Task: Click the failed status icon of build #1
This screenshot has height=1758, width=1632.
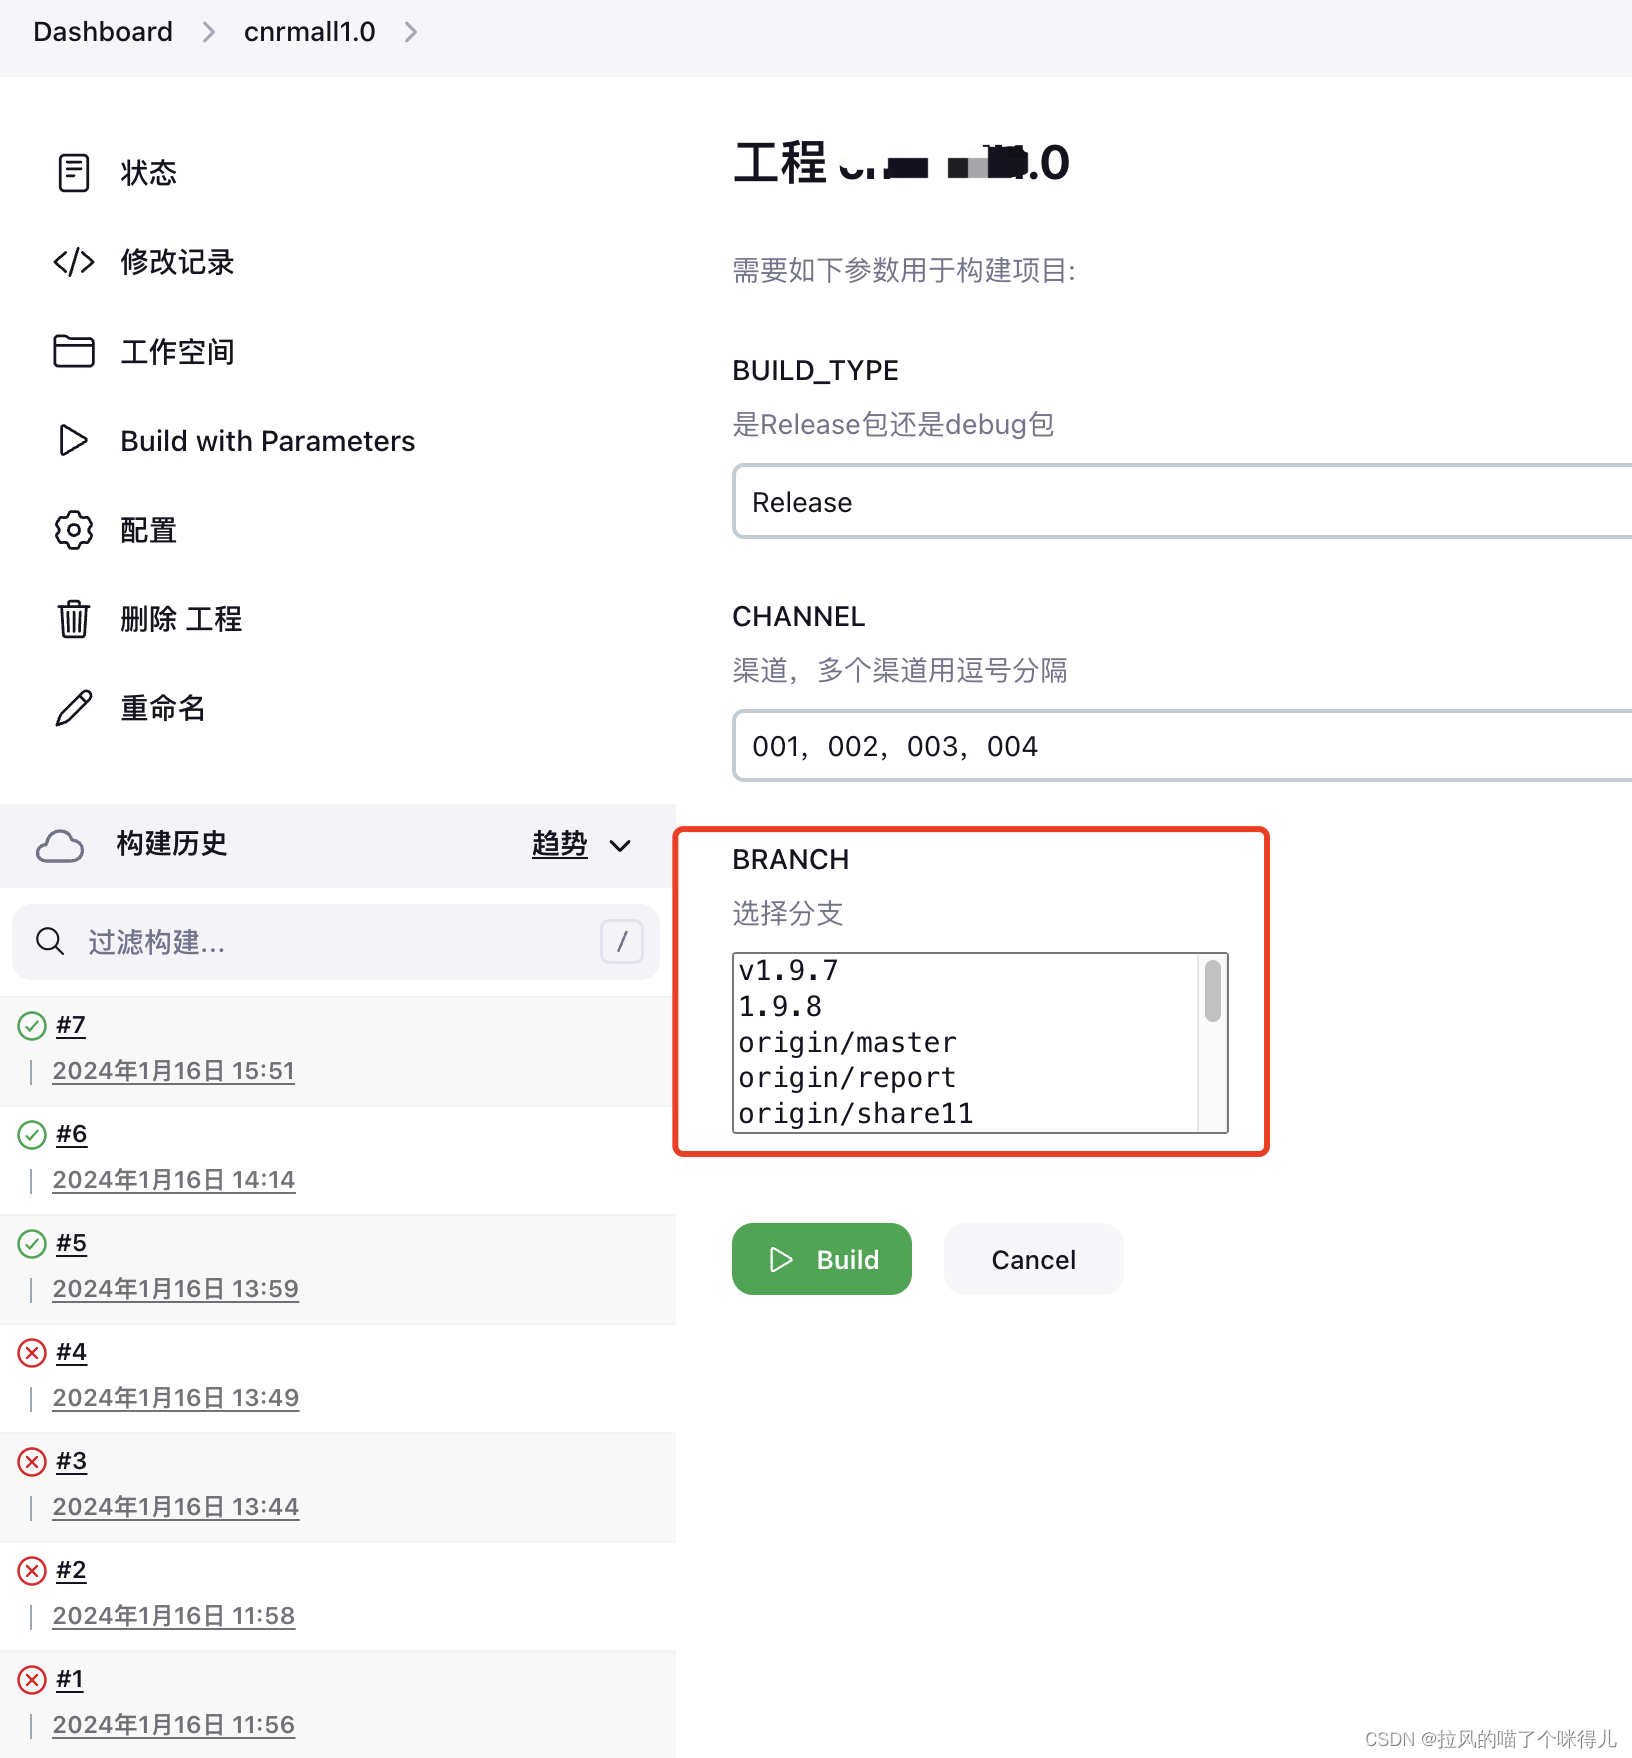Action: pos(32,1679)
